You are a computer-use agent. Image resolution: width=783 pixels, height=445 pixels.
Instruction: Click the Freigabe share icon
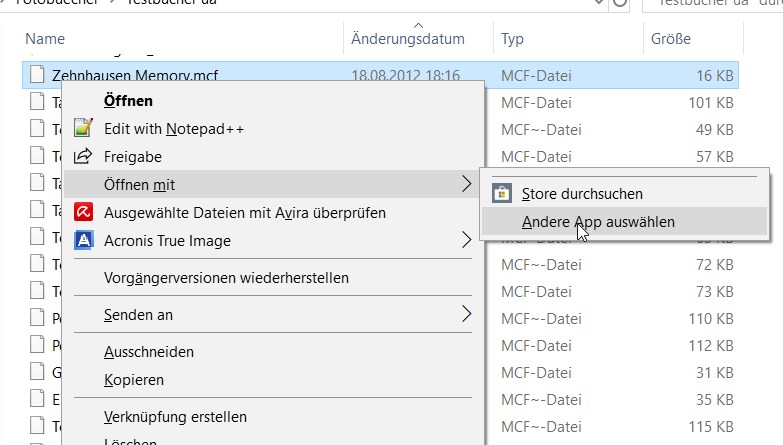coord(85,156)
